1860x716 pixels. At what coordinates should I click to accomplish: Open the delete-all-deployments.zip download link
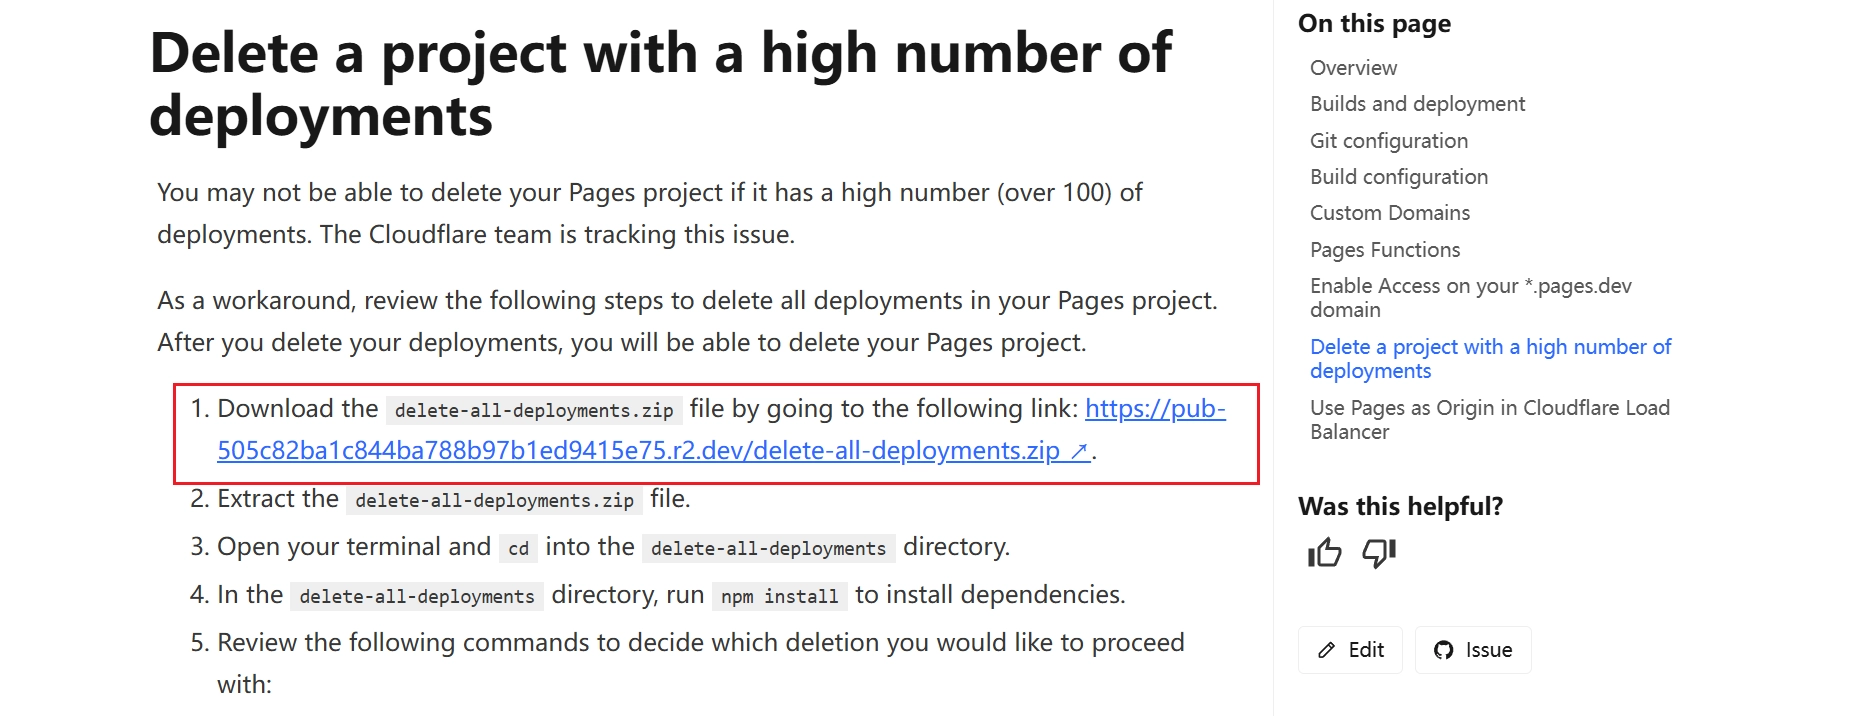pyautogui.click(x=638, y=451)
